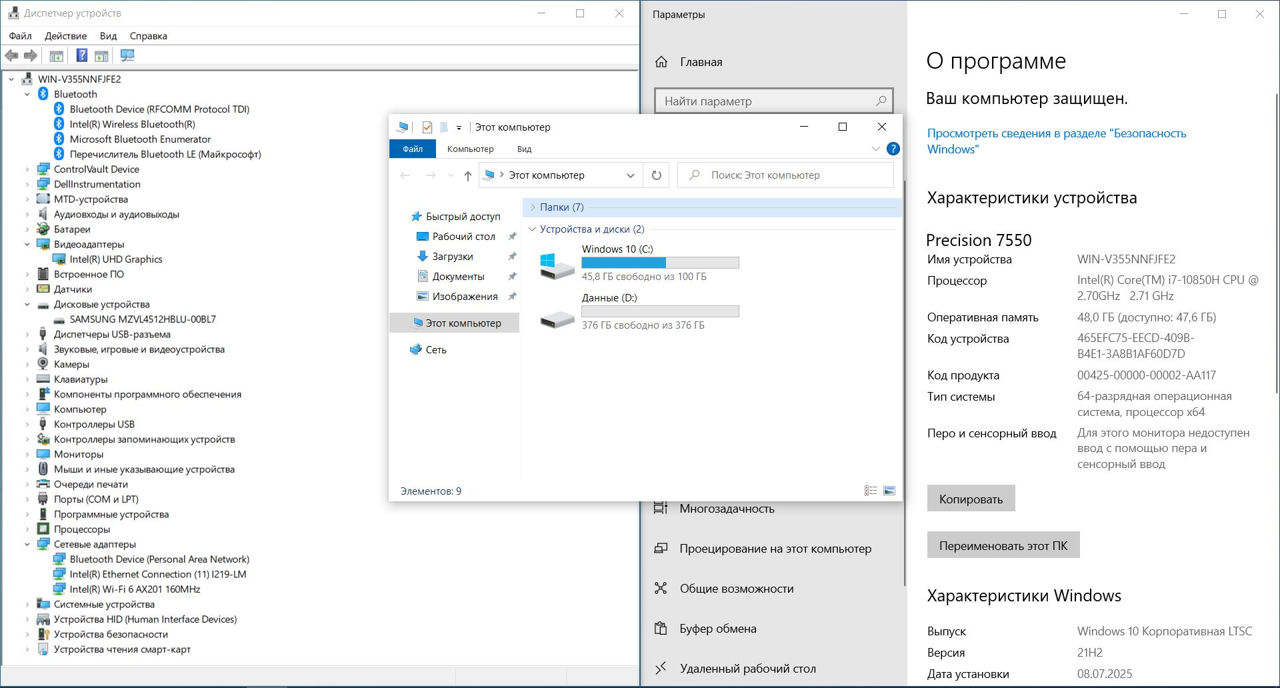Collapse the Bluetooth category in device tree
The width and height of the screenshot is (1280, 688).
pyautogui.click(x=28, y=94)
